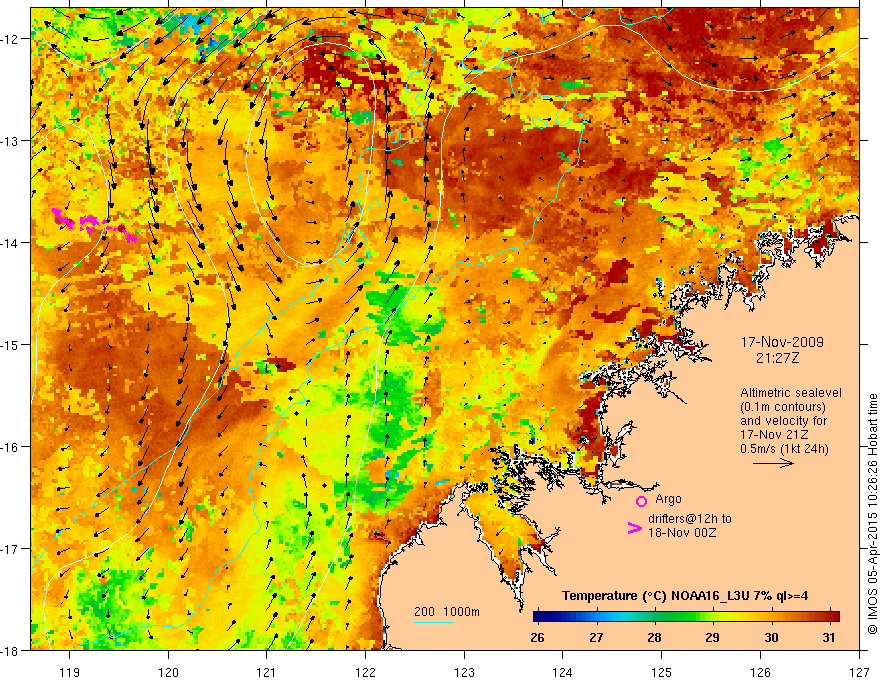The width and height of the screenshot is (880, 680).
Task: Click longitude axis label 123
Action: click(x=464, y=672)
